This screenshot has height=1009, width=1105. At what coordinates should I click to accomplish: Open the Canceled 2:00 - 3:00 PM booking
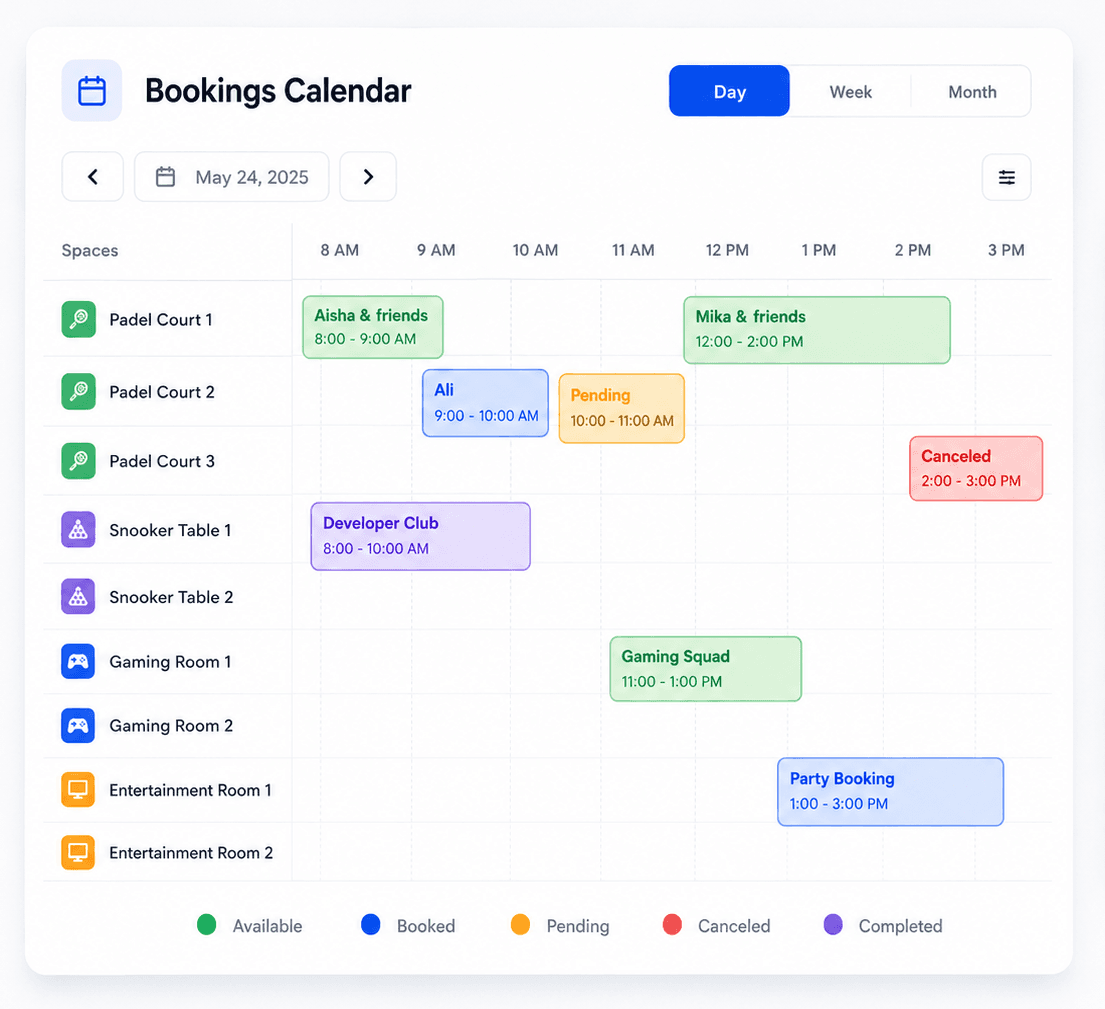(x=976, y=469)
